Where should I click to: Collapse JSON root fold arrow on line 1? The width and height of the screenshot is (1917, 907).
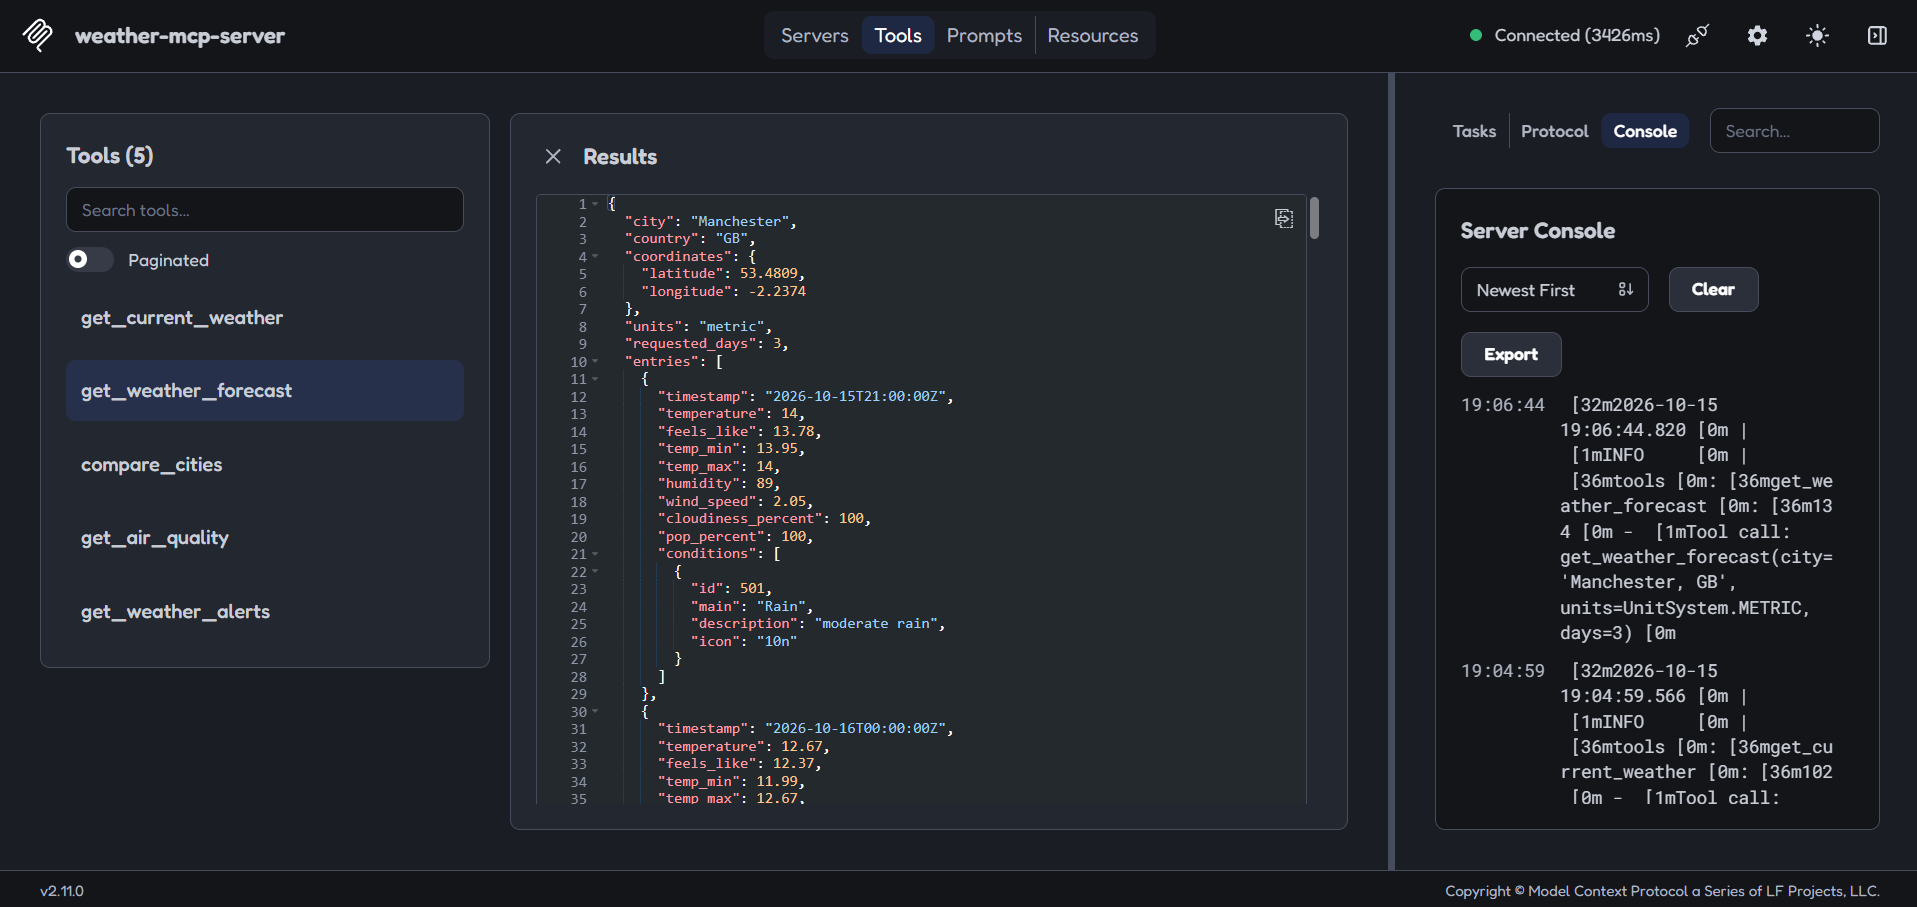point(595,204)
